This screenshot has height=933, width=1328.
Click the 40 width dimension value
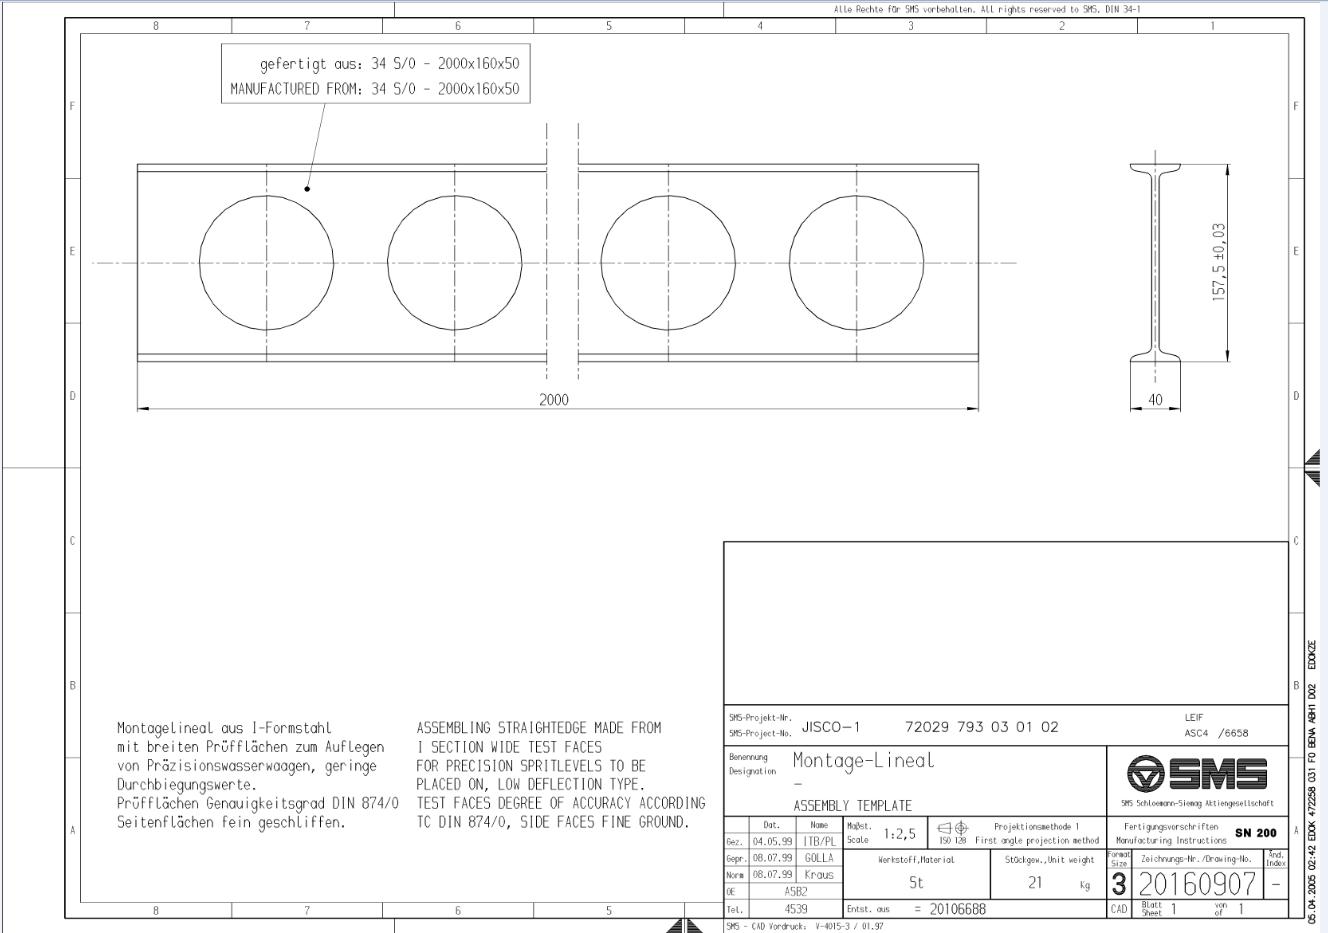(x=1155, y=400)
